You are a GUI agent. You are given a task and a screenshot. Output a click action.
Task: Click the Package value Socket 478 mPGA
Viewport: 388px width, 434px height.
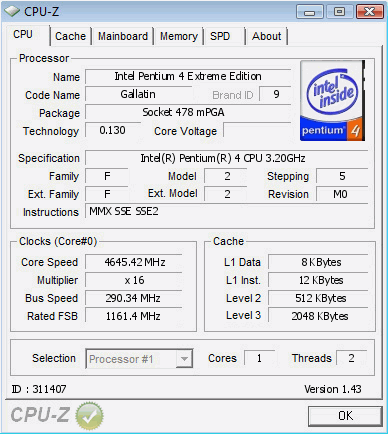click(188, 112)
